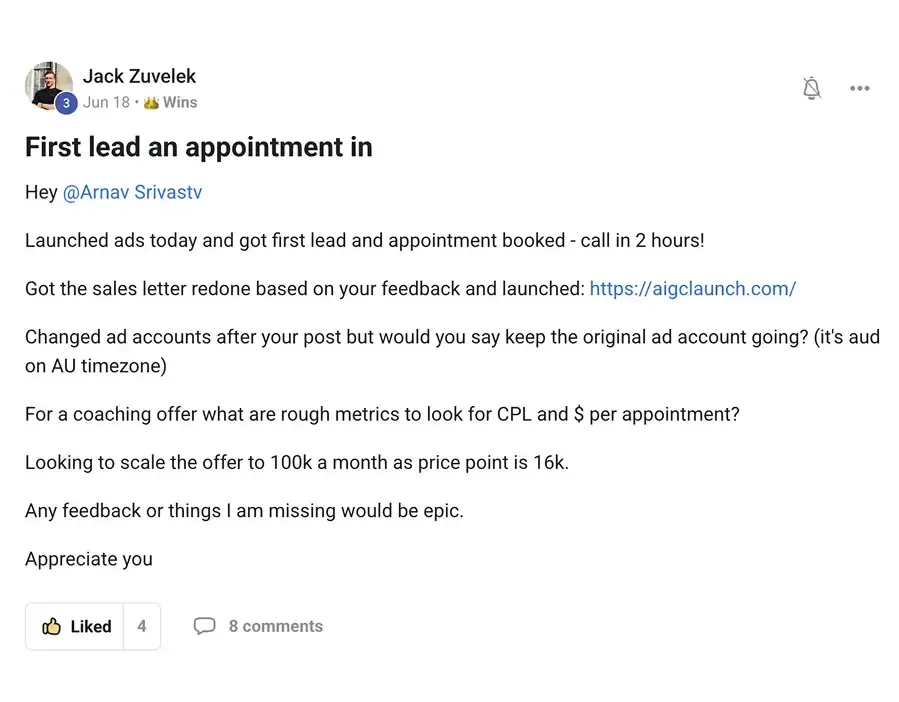This screenshot has width=899, height=702.
Task: Click the level 3 badge on avatar
Action: tap(67, 103)
